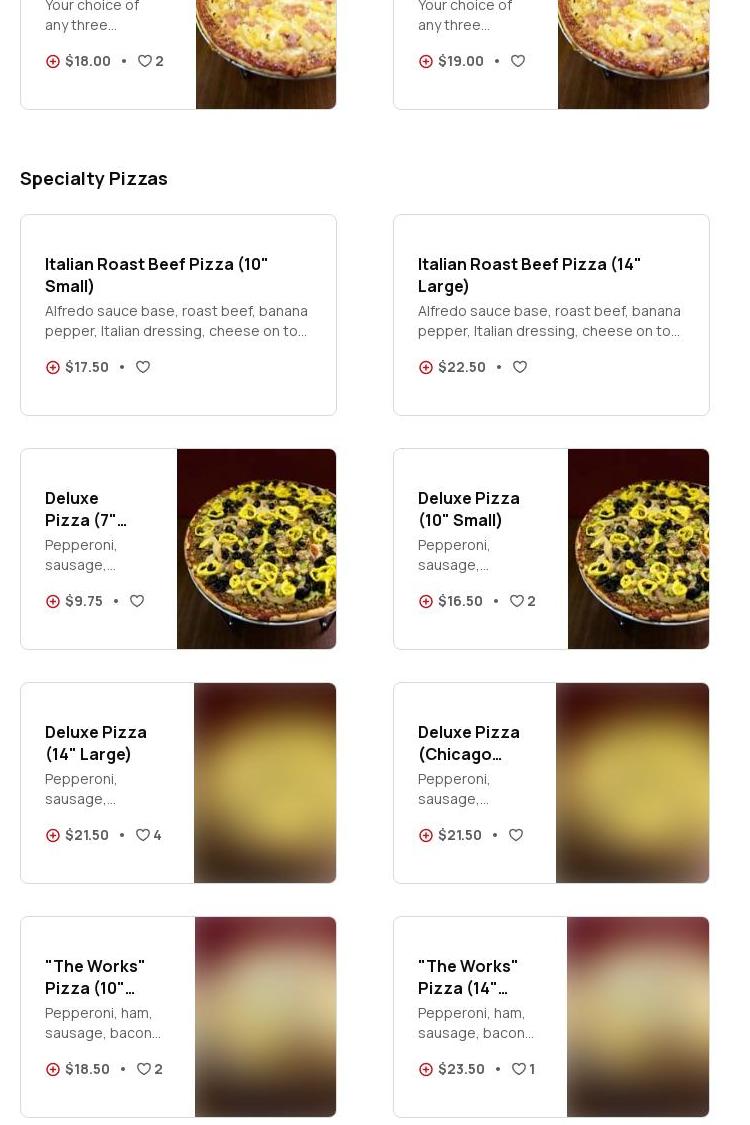Viewport: 750px width, 1125px height.
Task: Add Deluxe Pizza 14" Large to cart
Action: click(53, 835)
